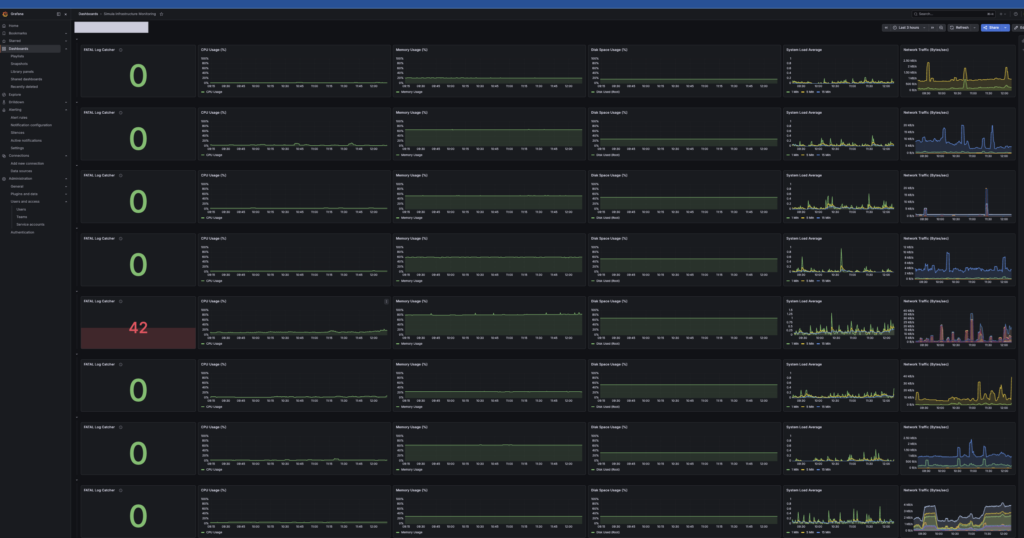Click the Drilldown icon in sidebar
Screen dimensions: 1024x538
4,102
